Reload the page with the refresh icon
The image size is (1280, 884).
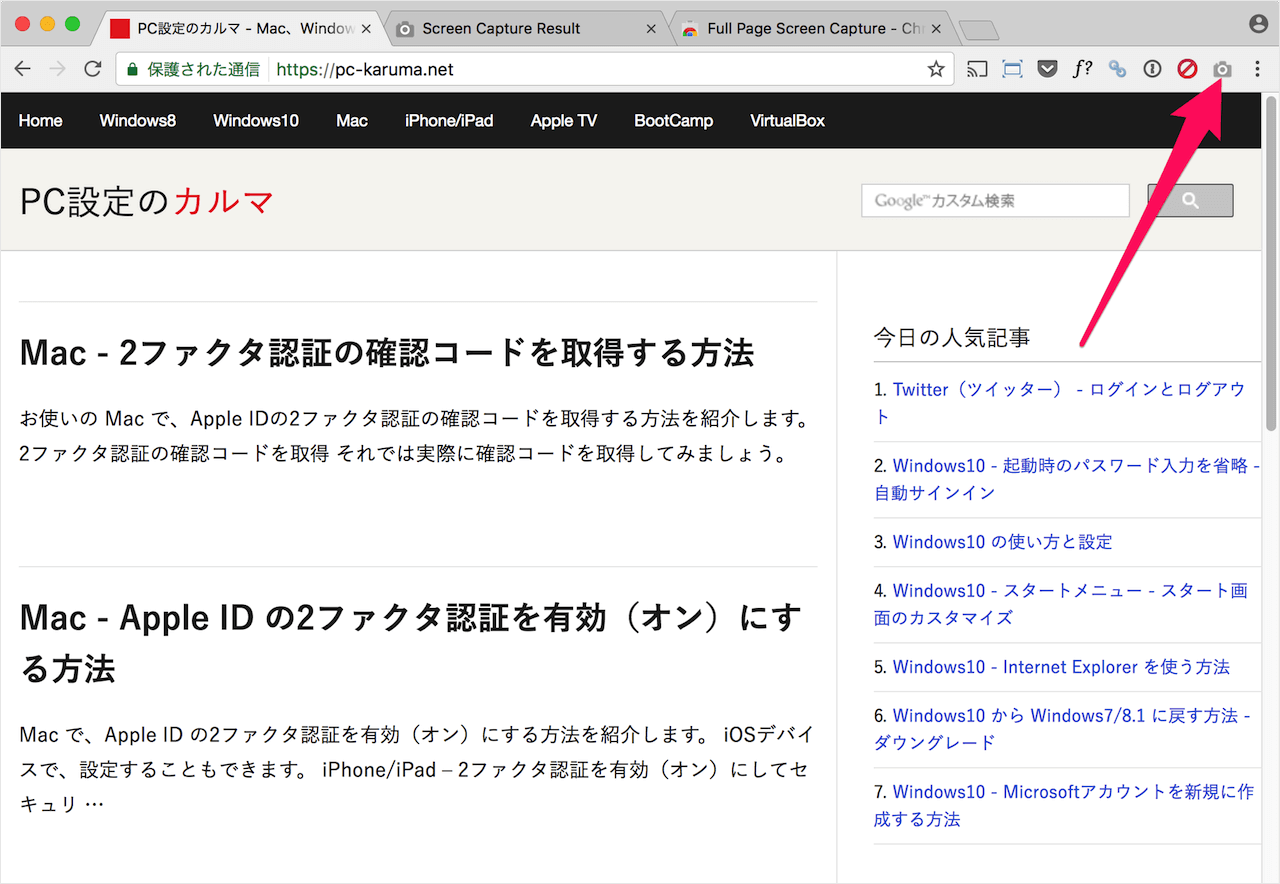click(x=93, y=69)
